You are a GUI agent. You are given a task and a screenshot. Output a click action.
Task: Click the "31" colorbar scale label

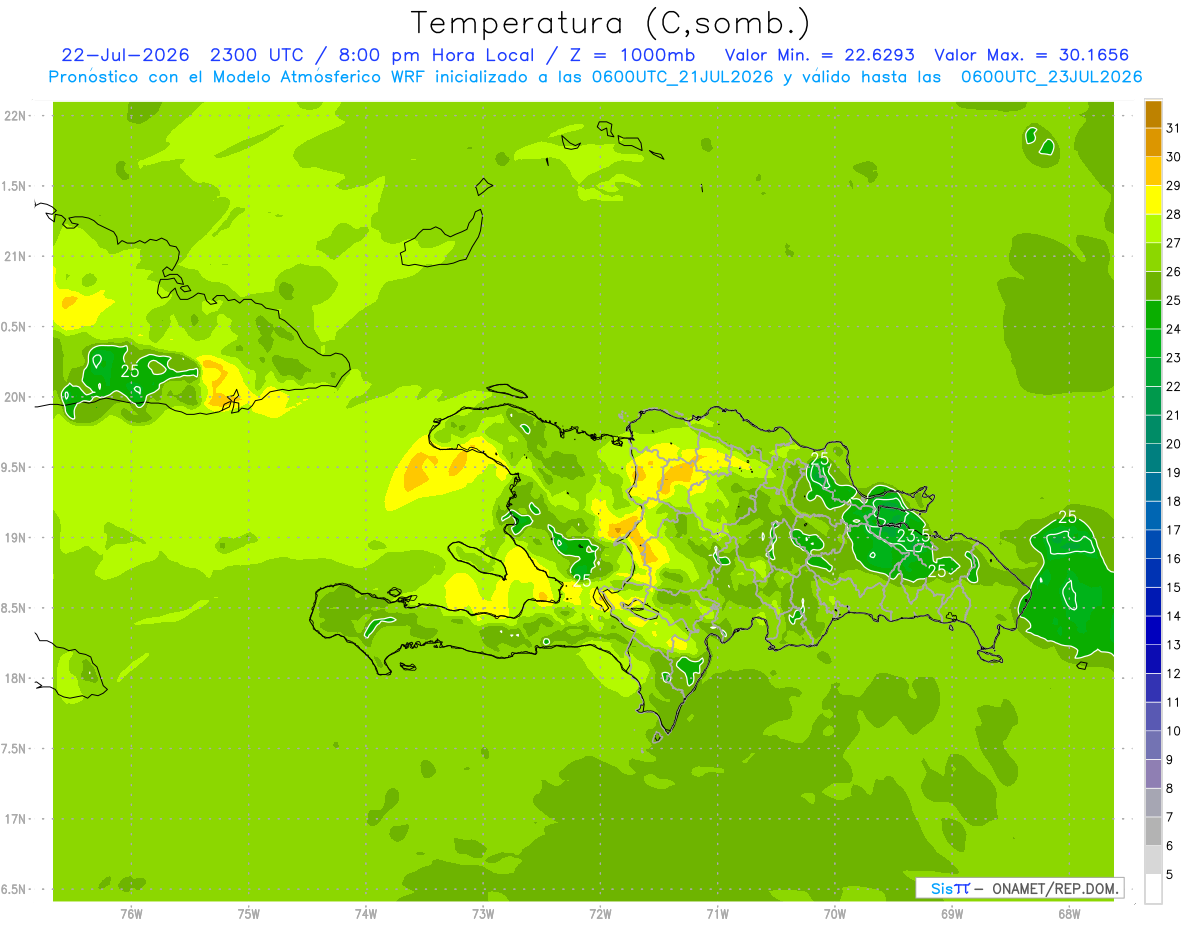point(1173,127)
